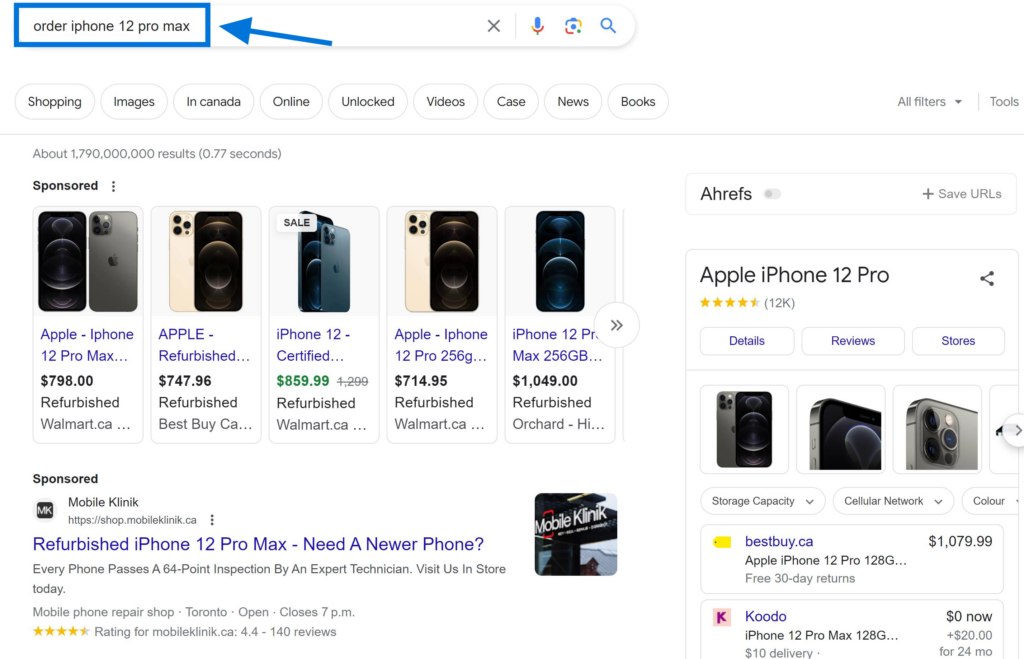Switch to the Shopping tab

(x=54, y=101)
